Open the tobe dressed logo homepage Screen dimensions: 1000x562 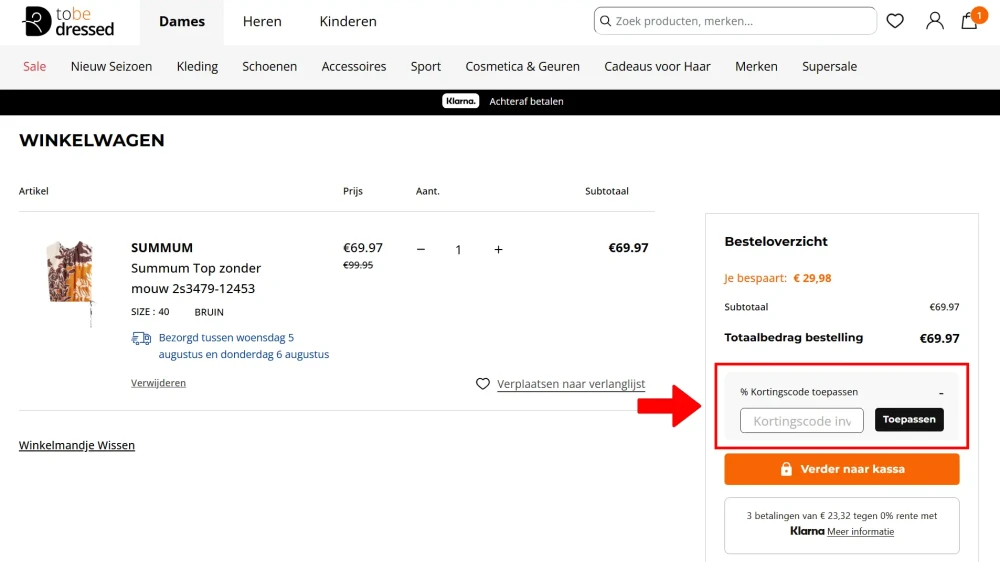click(68, 22)
